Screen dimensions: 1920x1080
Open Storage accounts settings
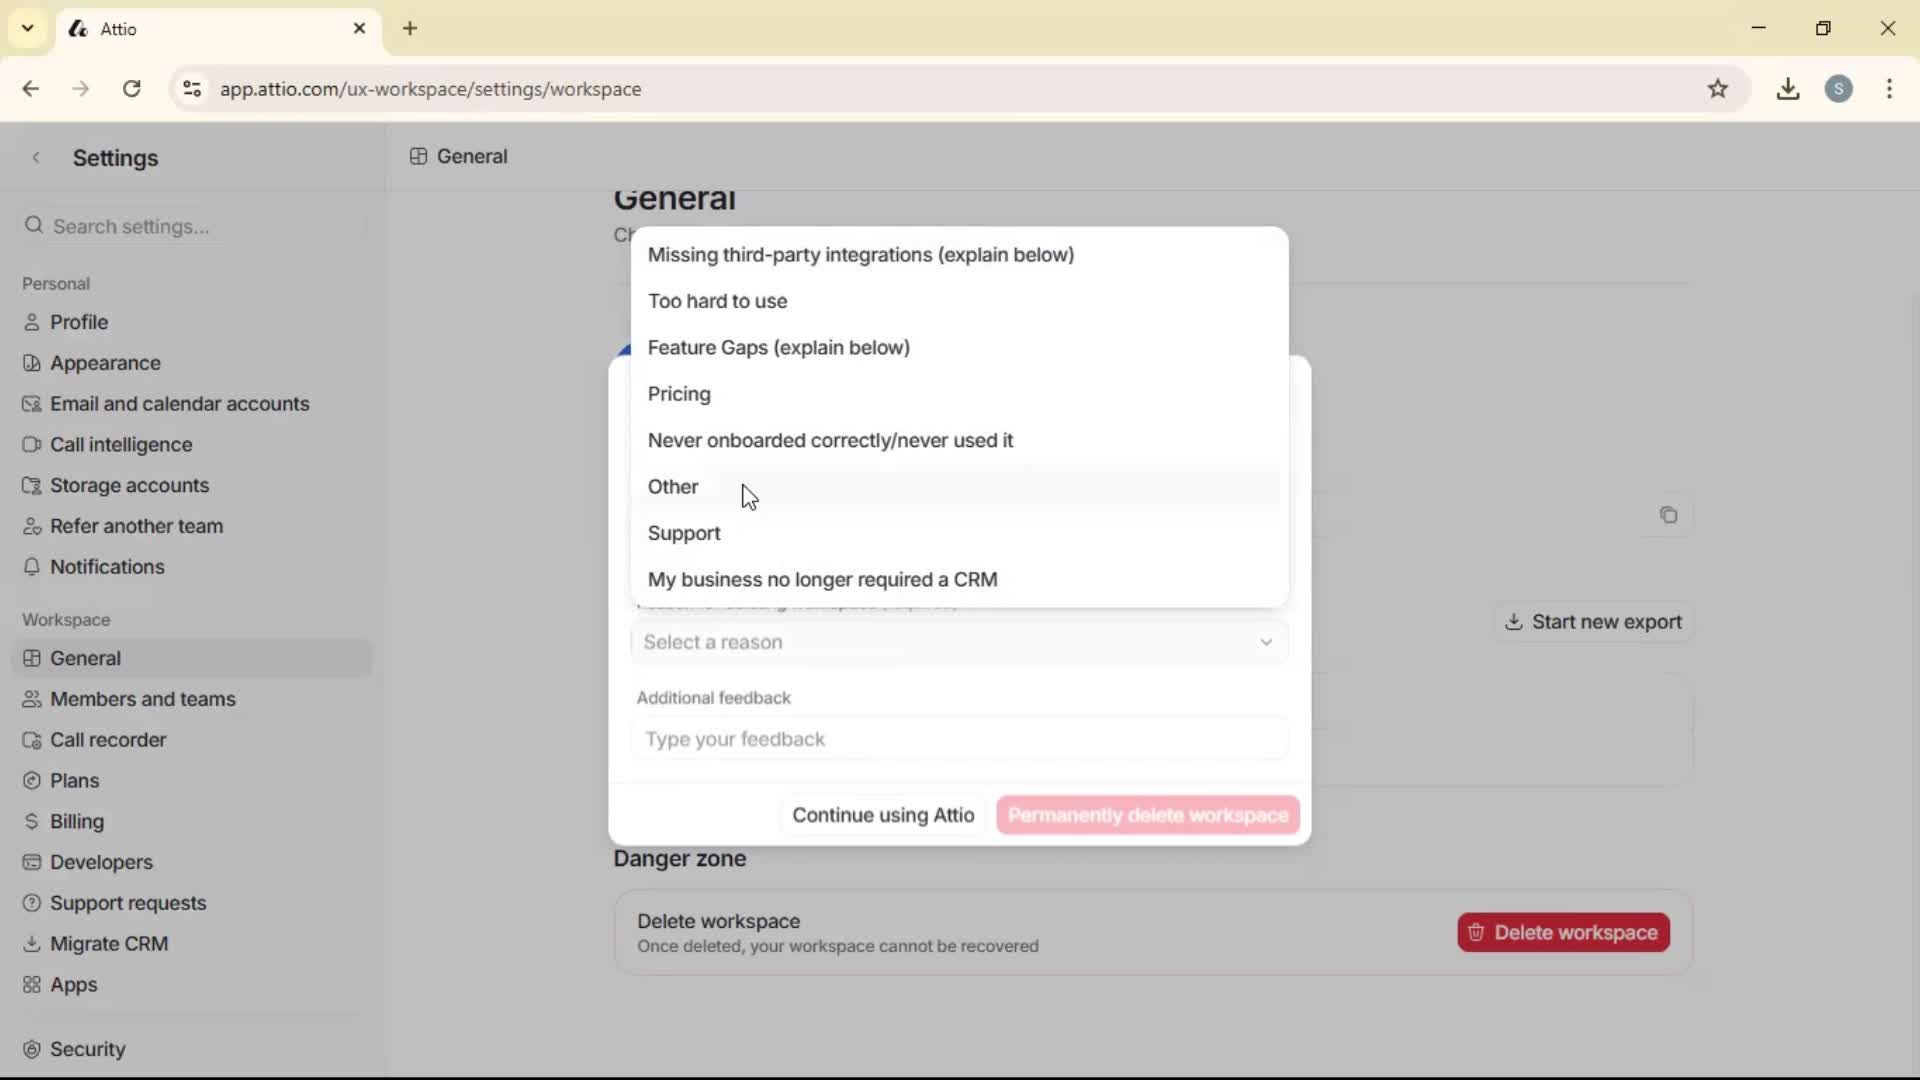(x=128, y=485)
